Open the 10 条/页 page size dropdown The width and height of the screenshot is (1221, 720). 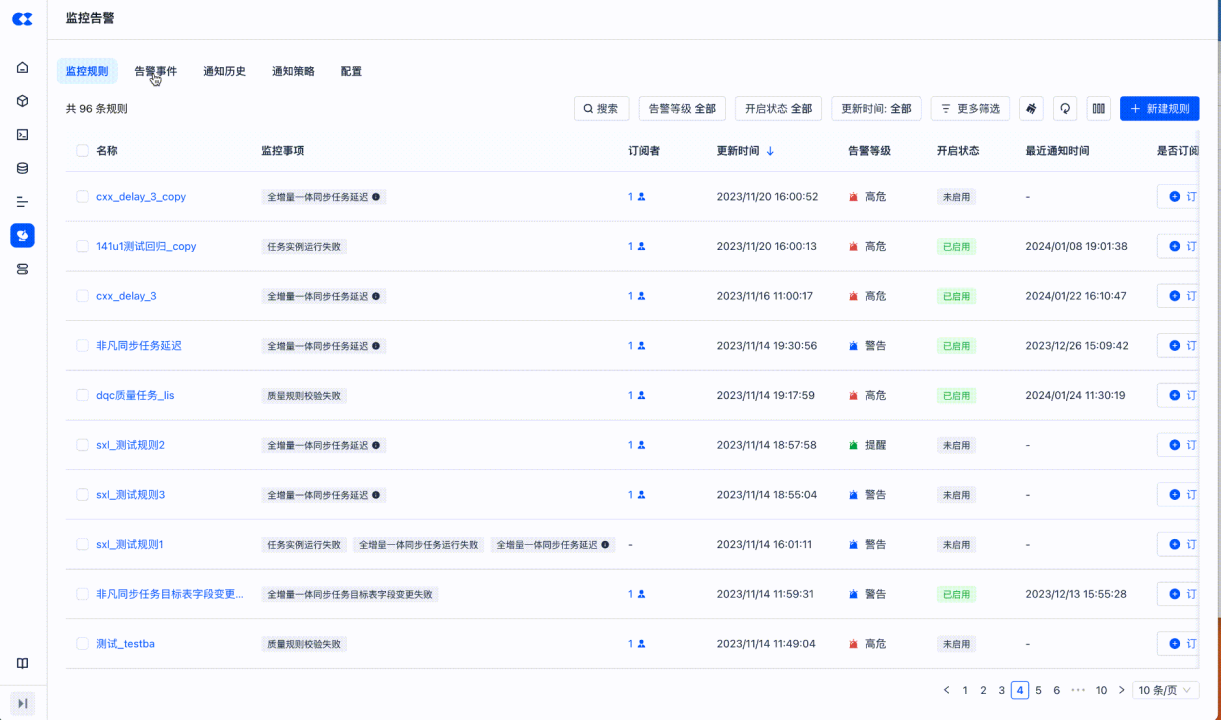click(1165, 690)
